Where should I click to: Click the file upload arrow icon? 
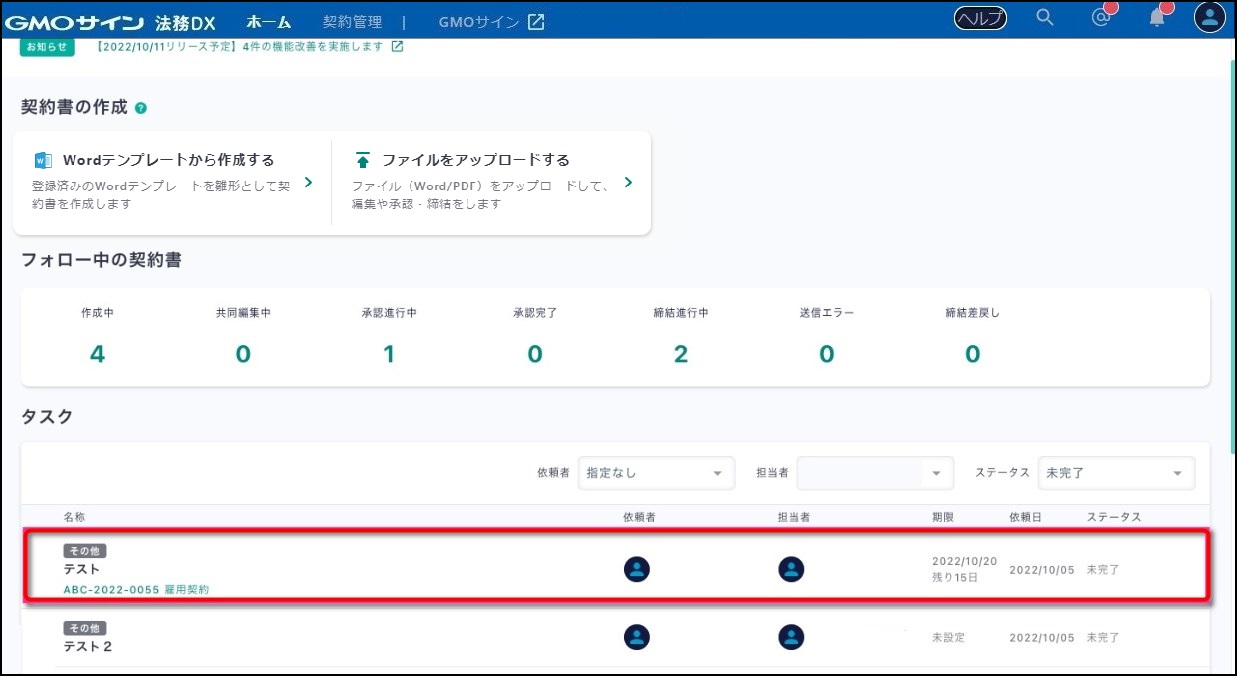click(362, 160)
